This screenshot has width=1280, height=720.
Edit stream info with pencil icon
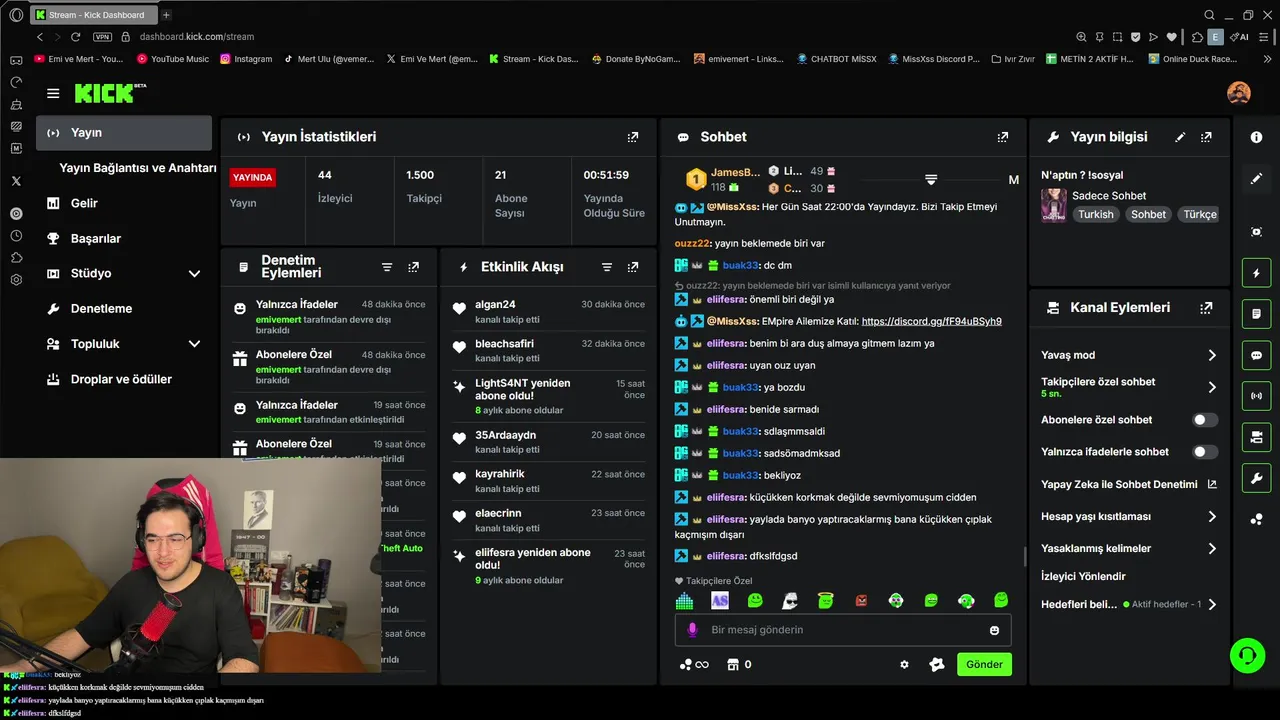[x=1180, y=137]
